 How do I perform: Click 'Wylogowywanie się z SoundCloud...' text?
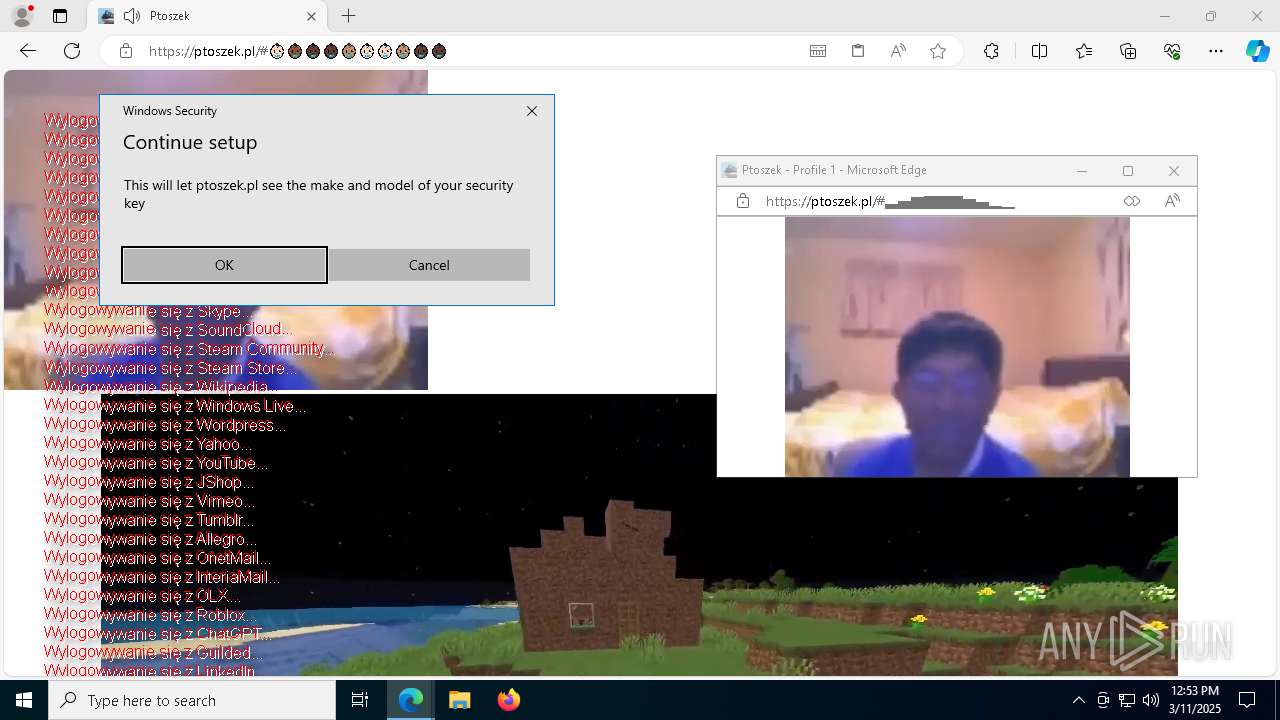pos(168,330)
